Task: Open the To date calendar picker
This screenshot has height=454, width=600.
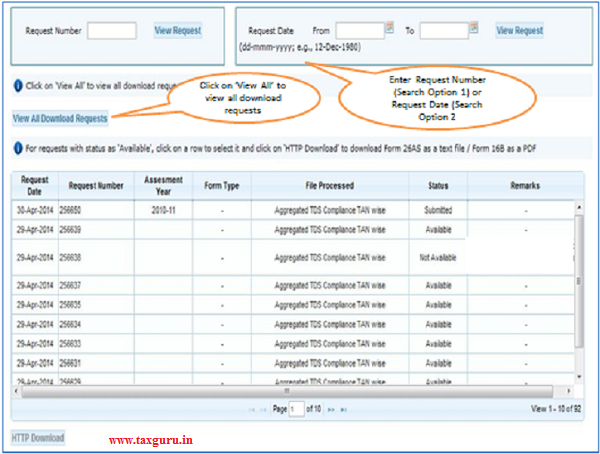Action: 472,29
